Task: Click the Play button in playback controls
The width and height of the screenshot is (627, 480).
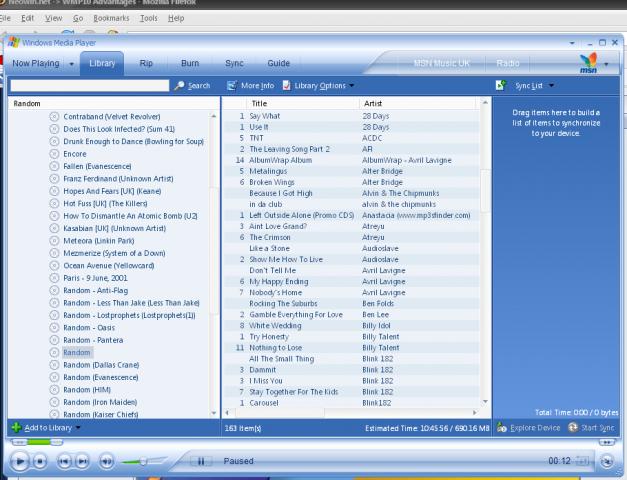Action: click(19, 462)
